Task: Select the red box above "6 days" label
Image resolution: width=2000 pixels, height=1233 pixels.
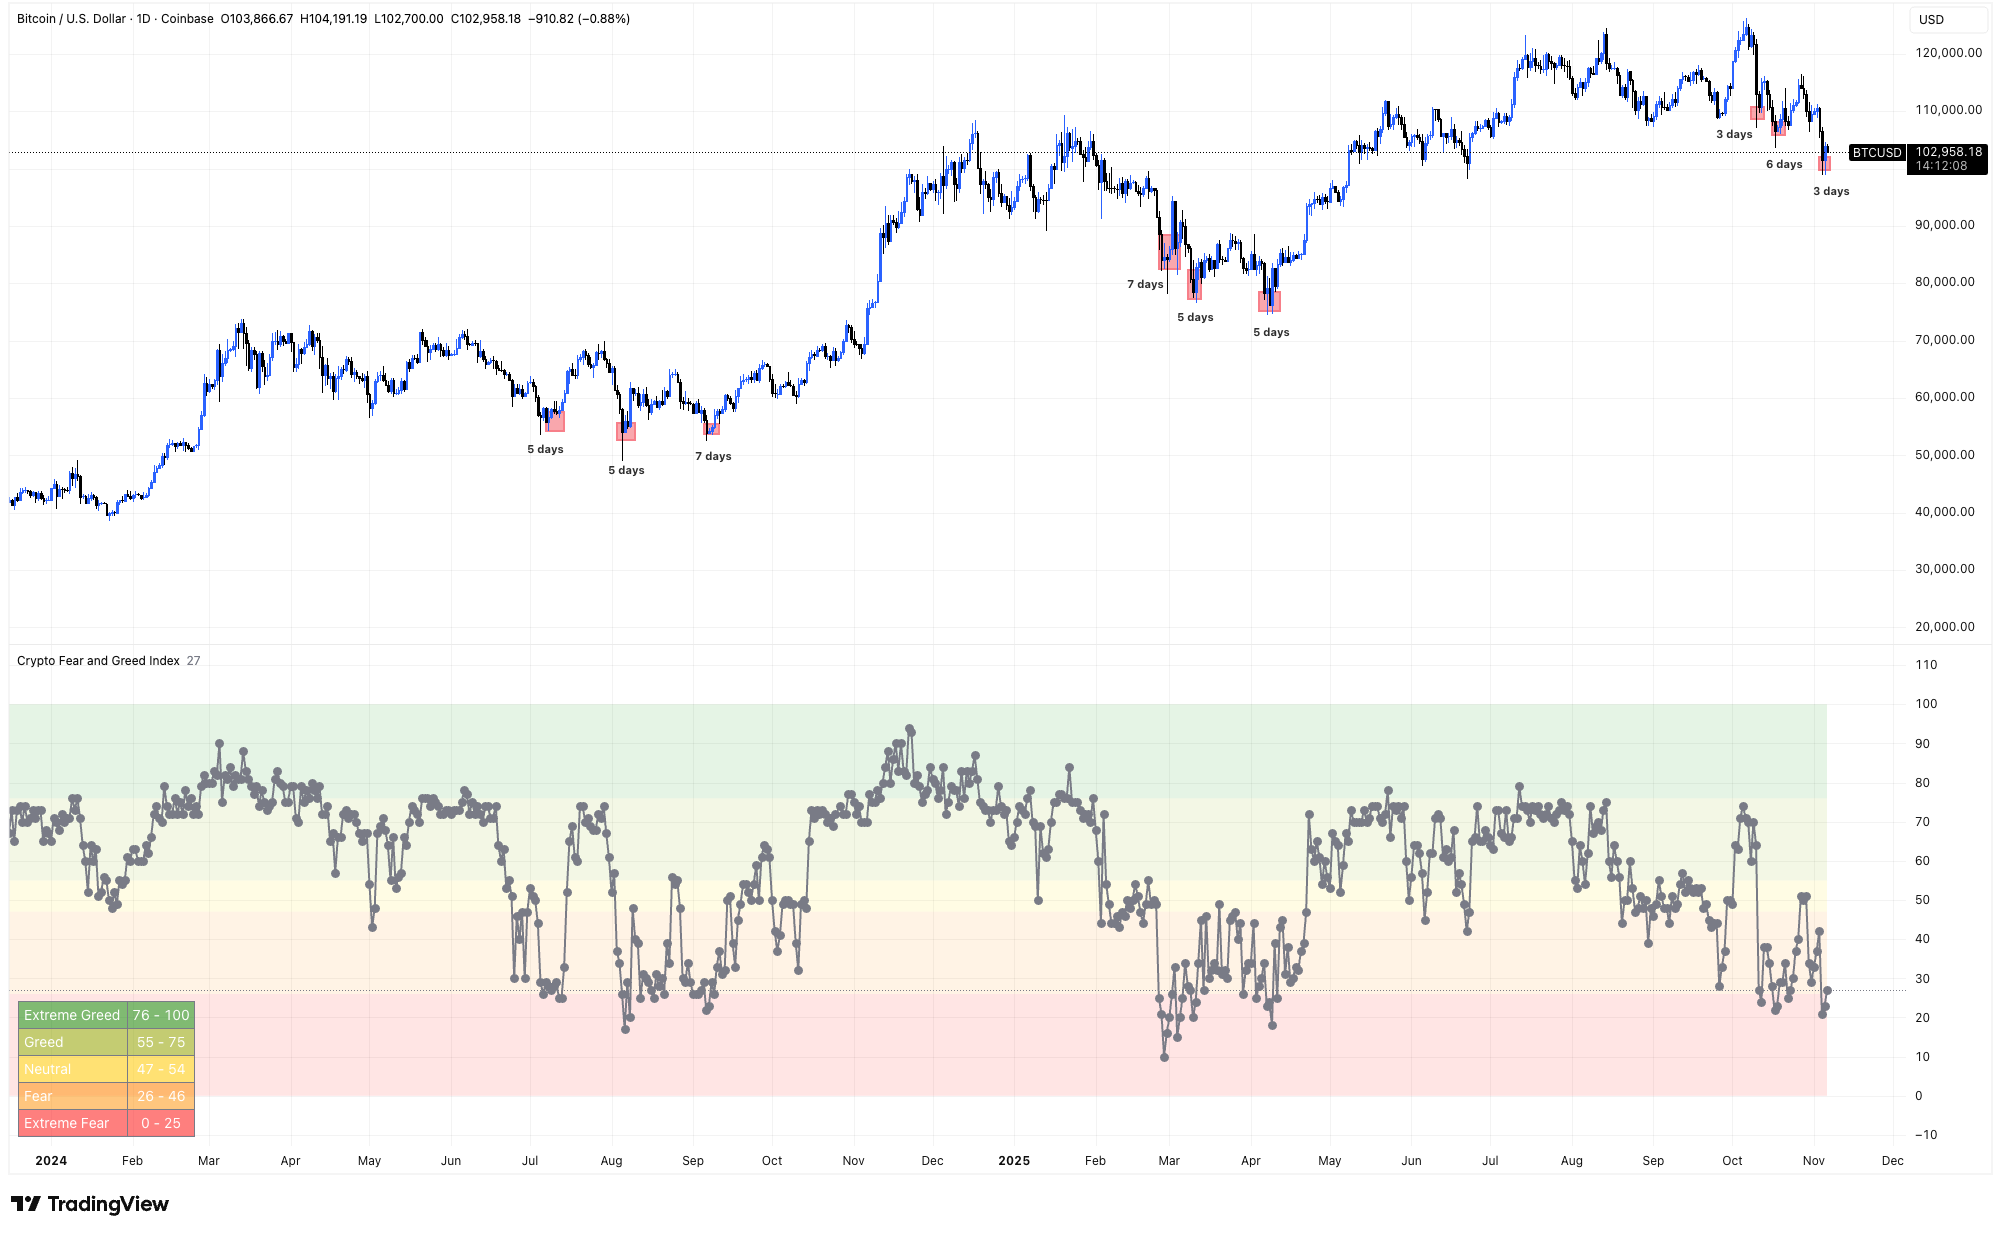Action: click(x=1778, y=129)
